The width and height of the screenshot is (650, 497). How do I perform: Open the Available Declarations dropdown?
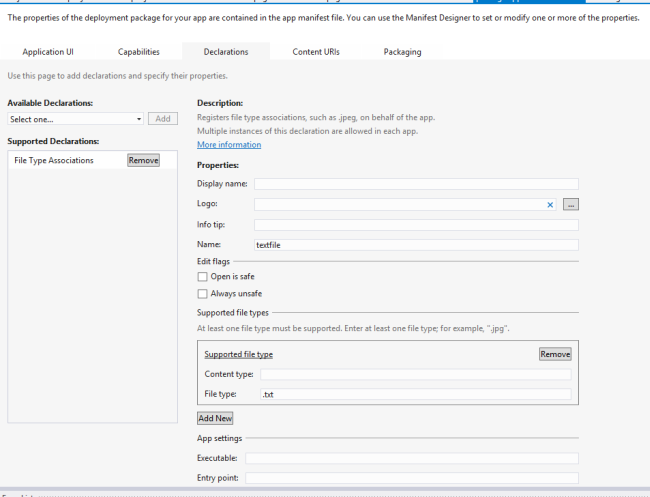click(x=75, y=119)
